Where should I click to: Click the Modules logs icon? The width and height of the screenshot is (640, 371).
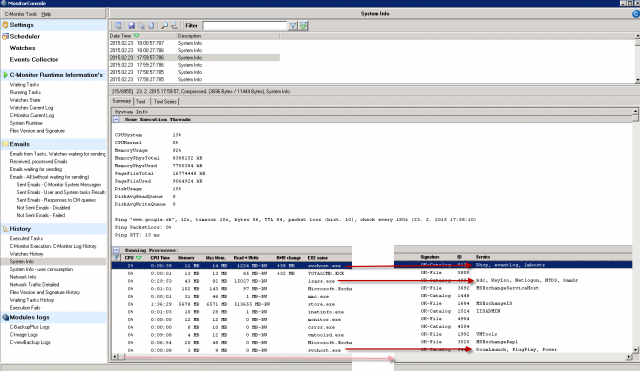click(5, 317)
